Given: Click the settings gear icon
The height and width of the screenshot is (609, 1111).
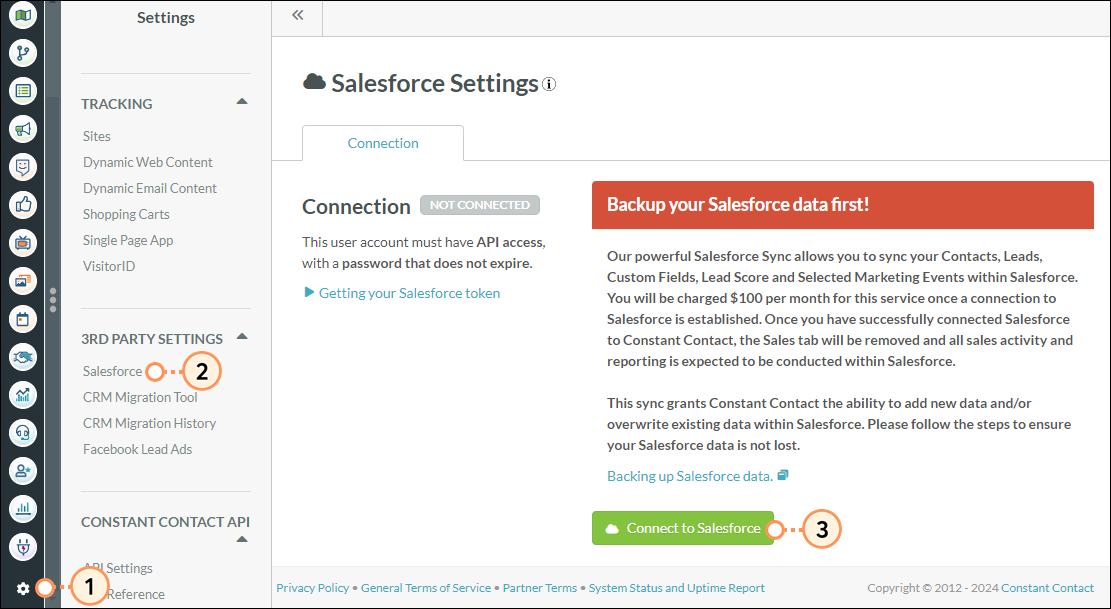Looking at the screenshot, I should click(x=23, y=588).
